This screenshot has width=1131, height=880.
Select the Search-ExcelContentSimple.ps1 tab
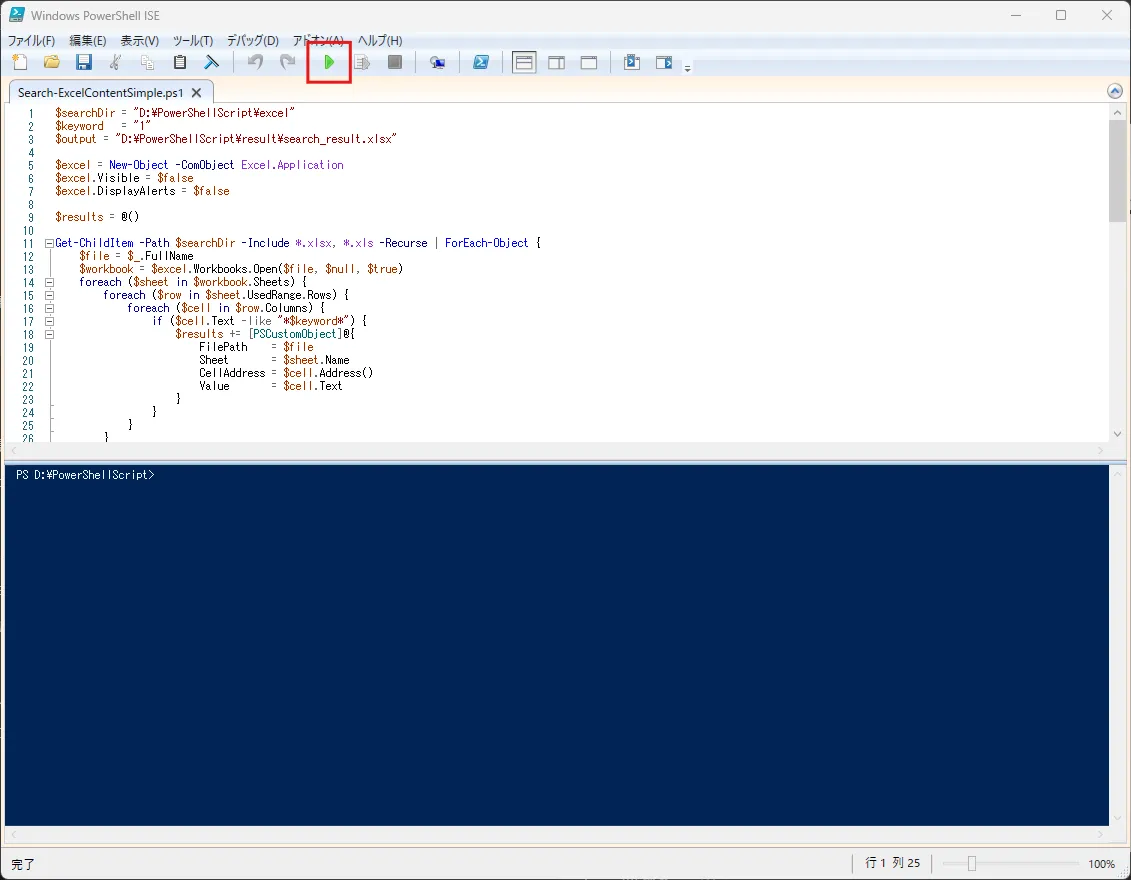100,92
